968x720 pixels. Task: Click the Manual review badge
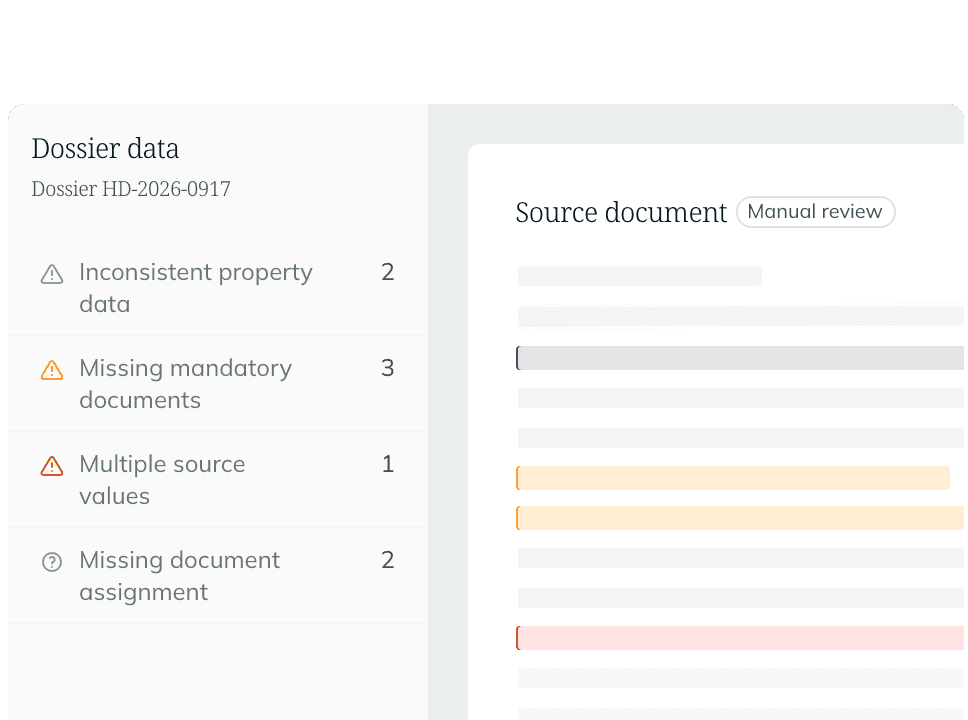[815, 212]
